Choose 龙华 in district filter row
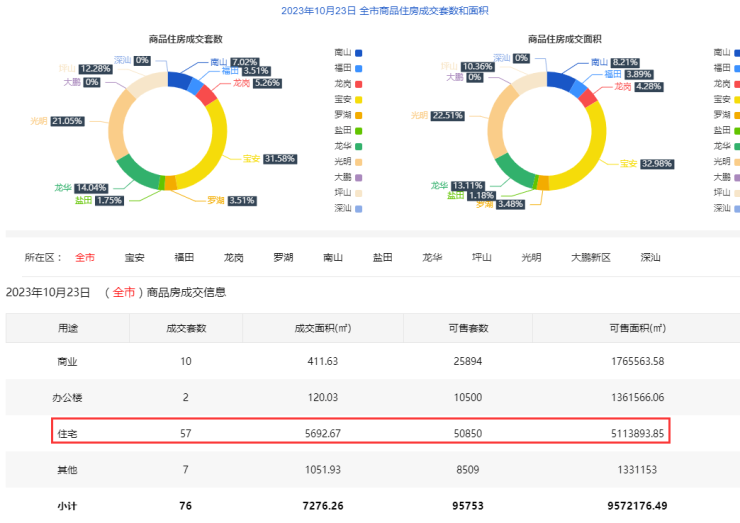The width and height of the screenshot is (740, 523). tap(432, 257)
